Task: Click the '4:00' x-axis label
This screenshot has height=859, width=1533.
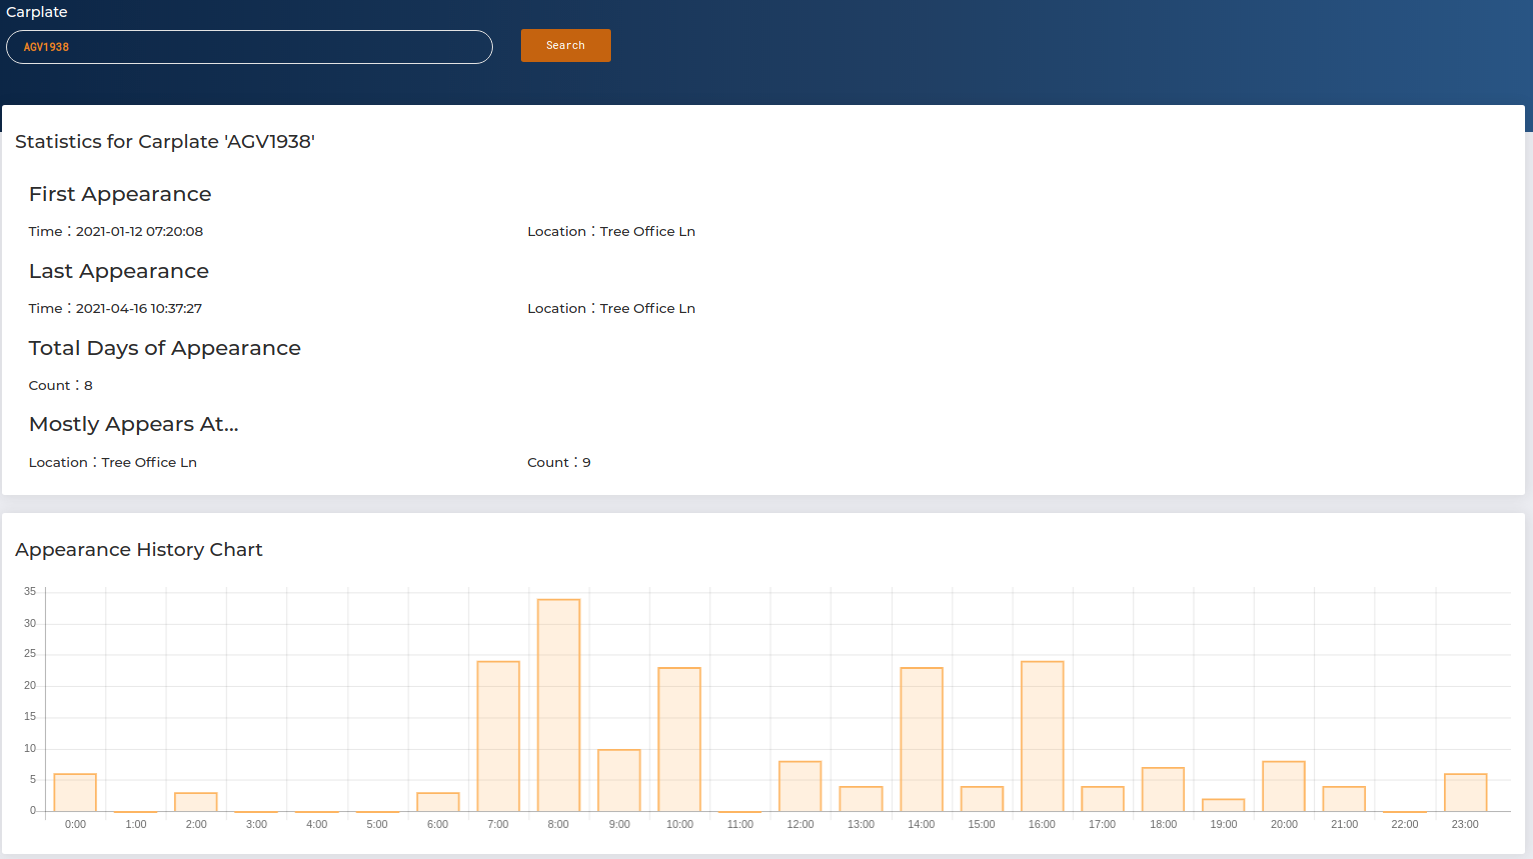Action: pos(317,824)
